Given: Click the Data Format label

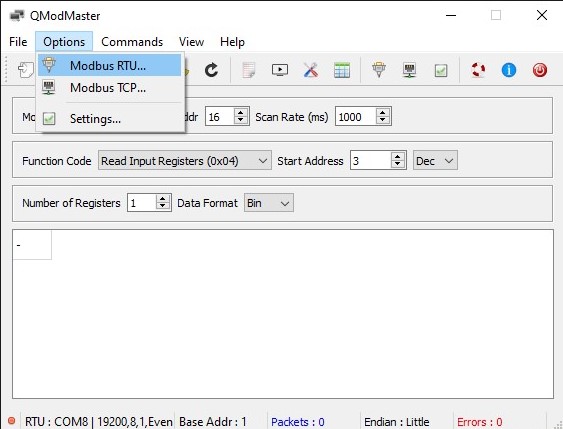Looking at the screenshot, I should point(207,203).
